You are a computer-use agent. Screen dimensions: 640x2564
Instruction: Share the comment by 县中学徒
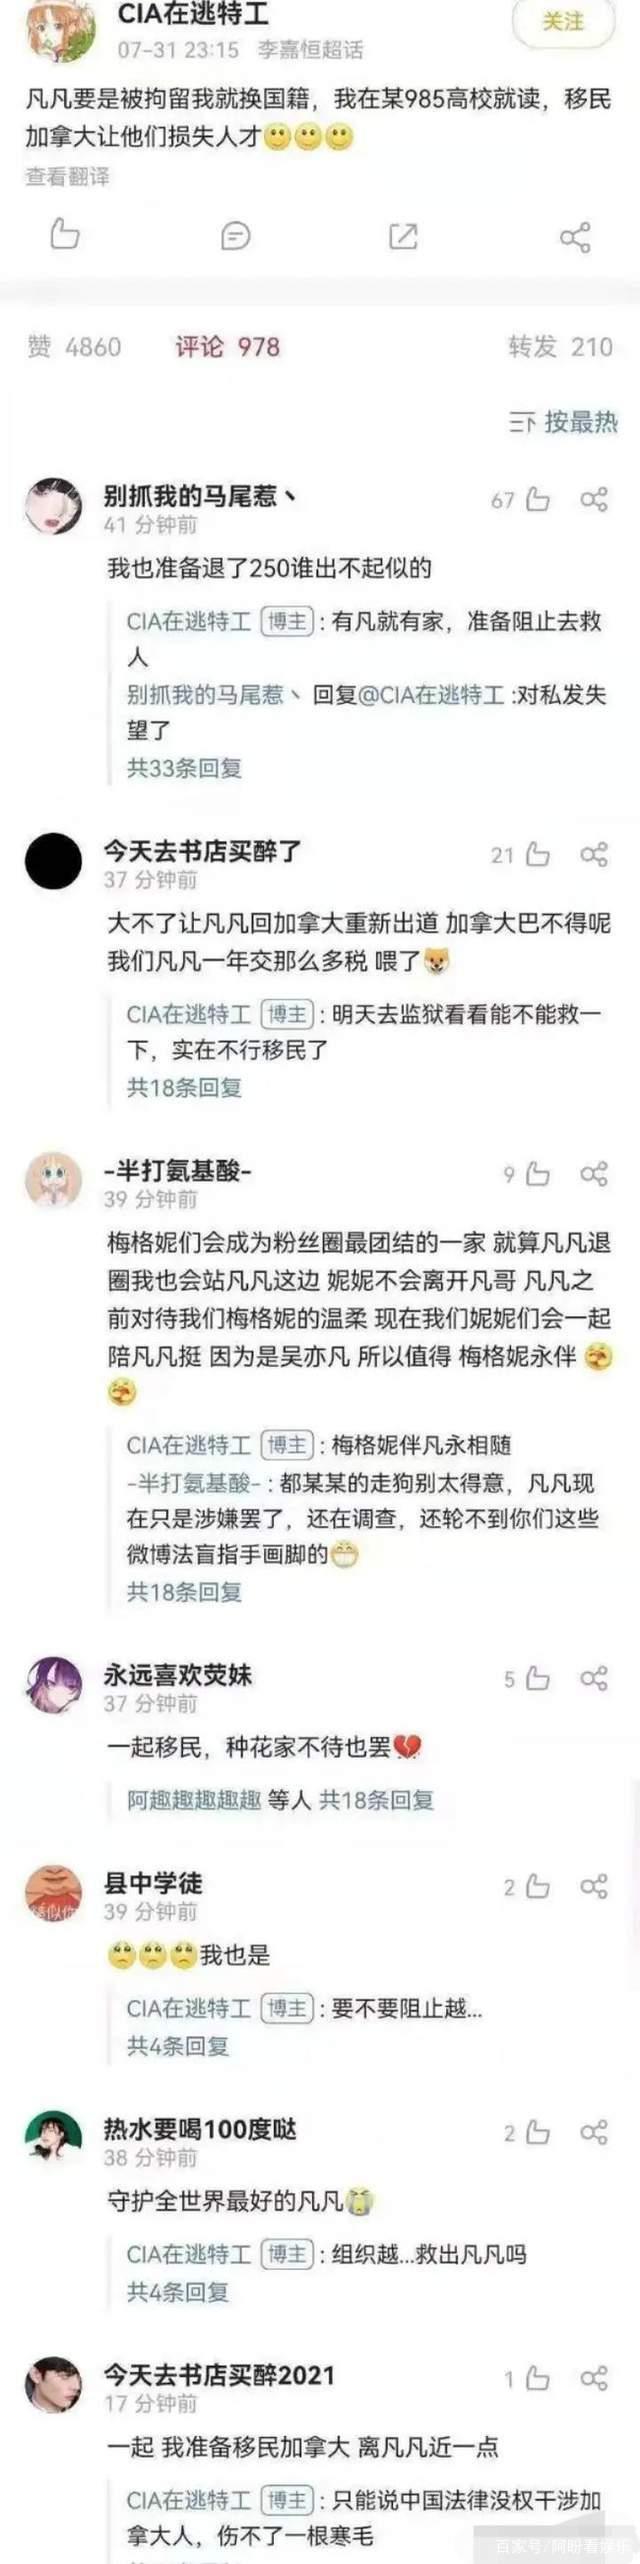click(x=594, y=1886)
